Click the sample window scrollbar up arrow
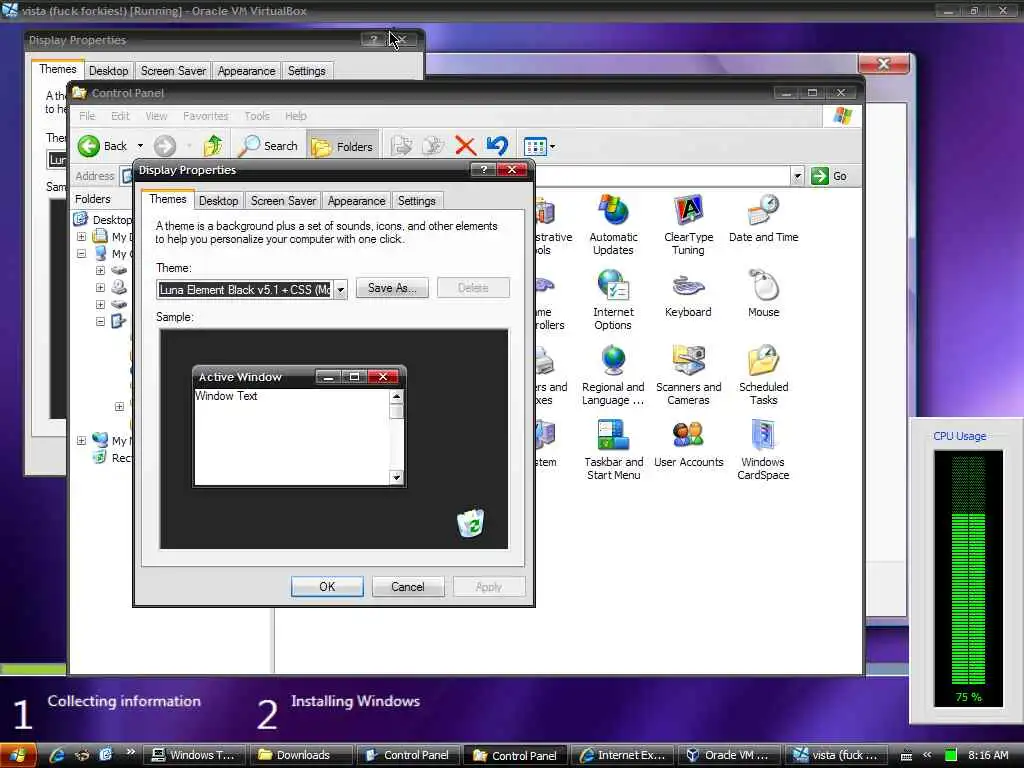1024x768 pixels. (x=396, y=396)
